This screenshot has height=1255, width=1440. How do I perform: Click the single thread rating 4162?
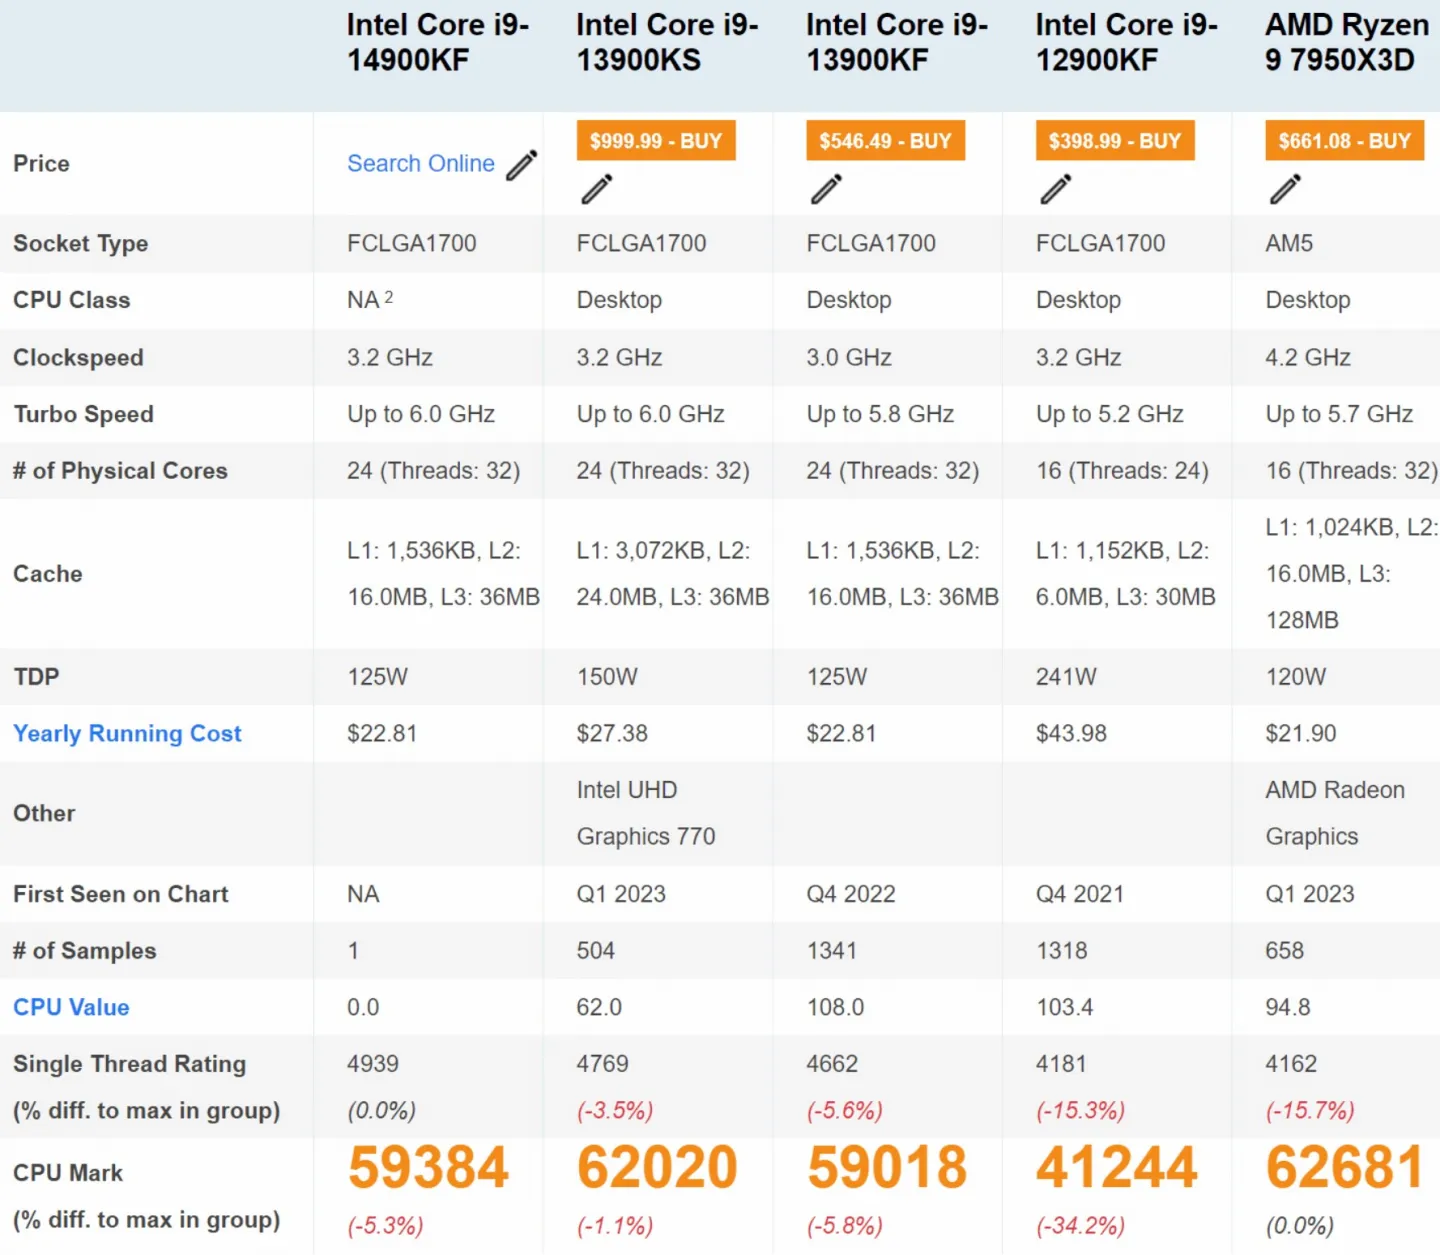pyautogui.click(x=1292, y=1064)
